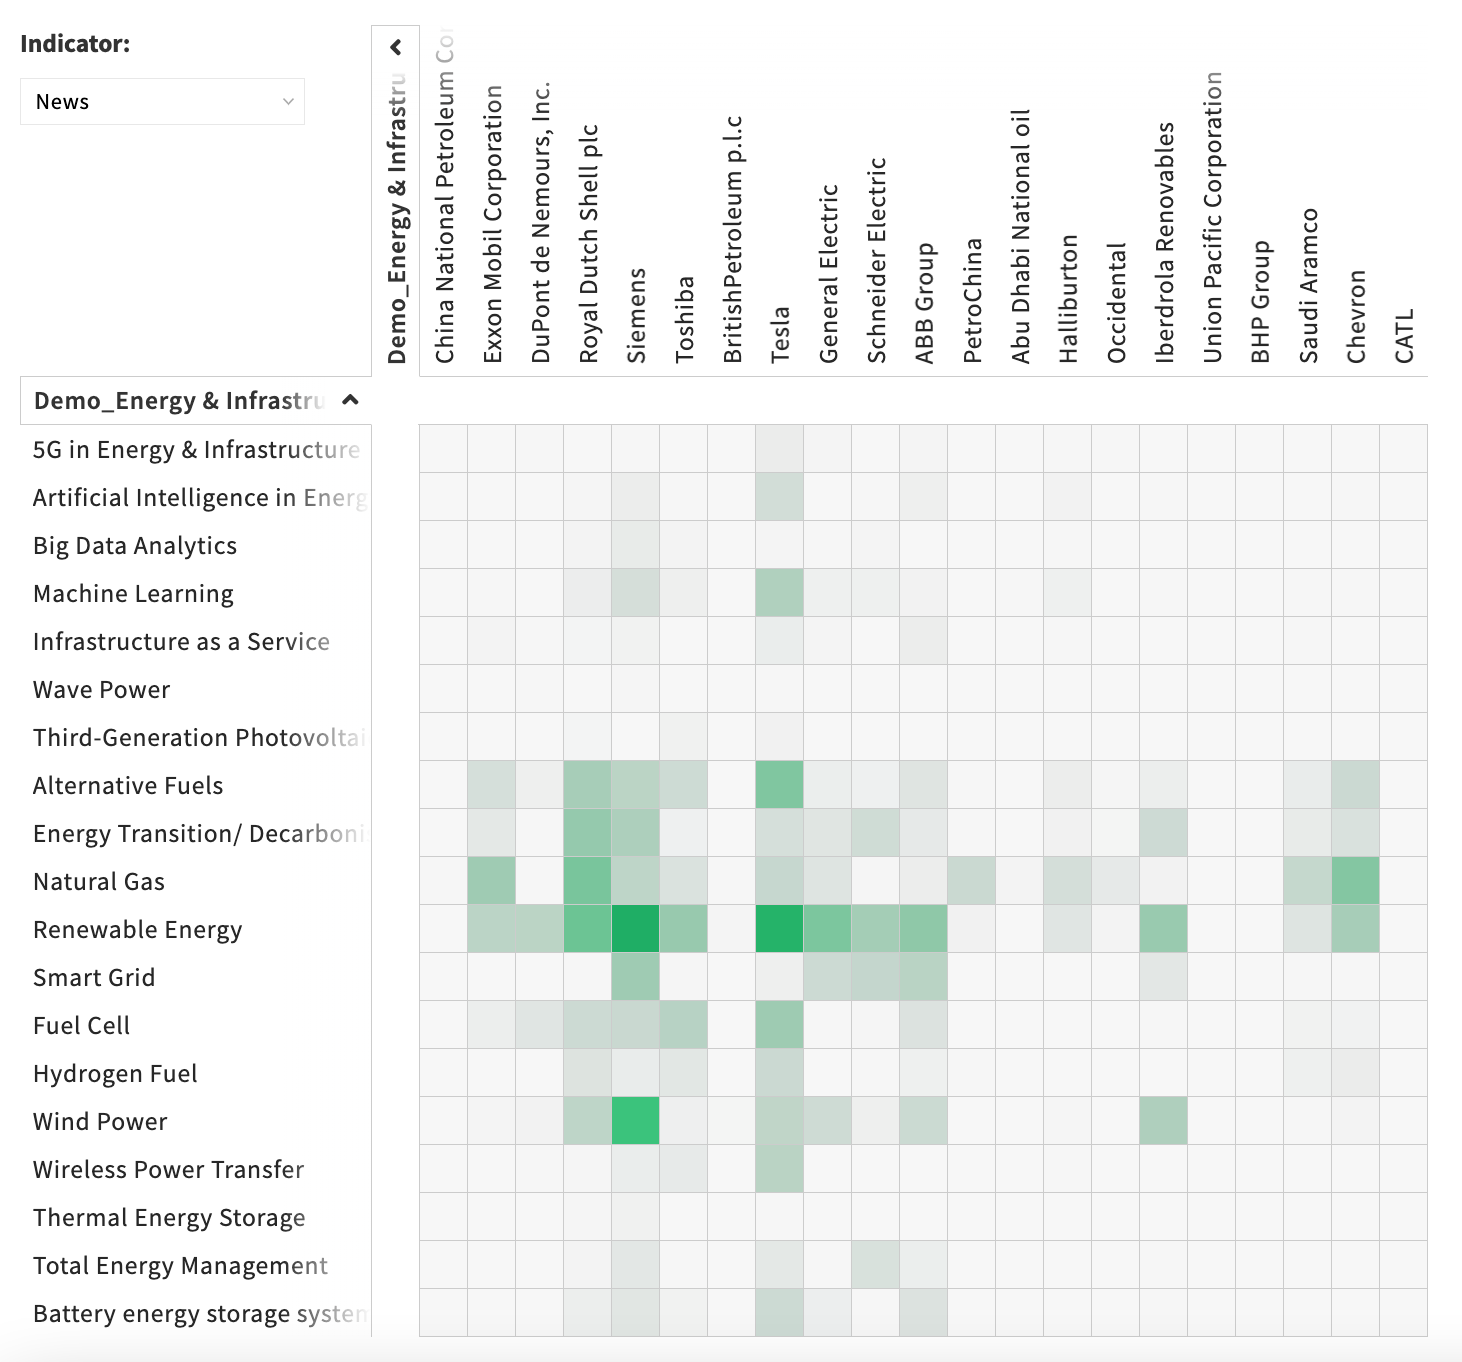Viewport: 1462px width, 1362px height.
Task: Select the Chevron column header
Action: coord(1356,316)
